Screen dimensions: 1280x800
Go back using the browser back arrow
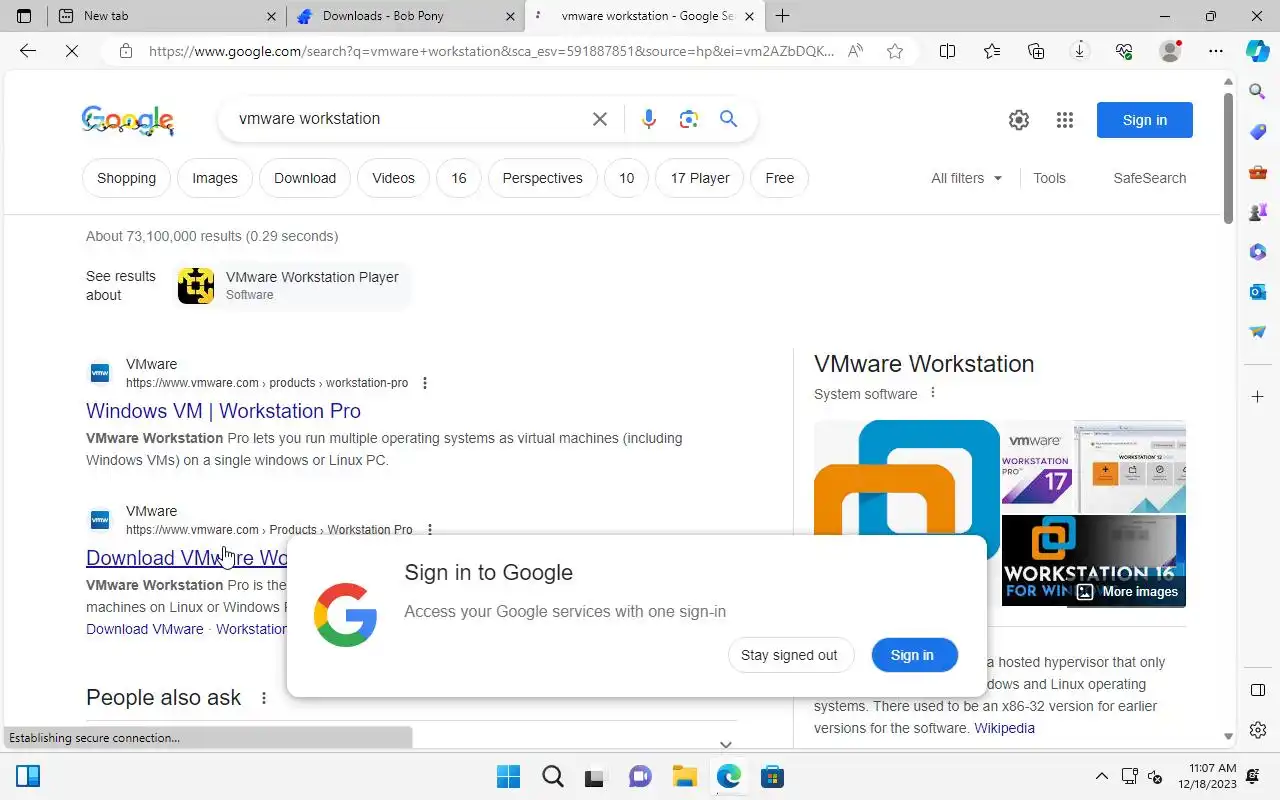click(x=28, y=51)
